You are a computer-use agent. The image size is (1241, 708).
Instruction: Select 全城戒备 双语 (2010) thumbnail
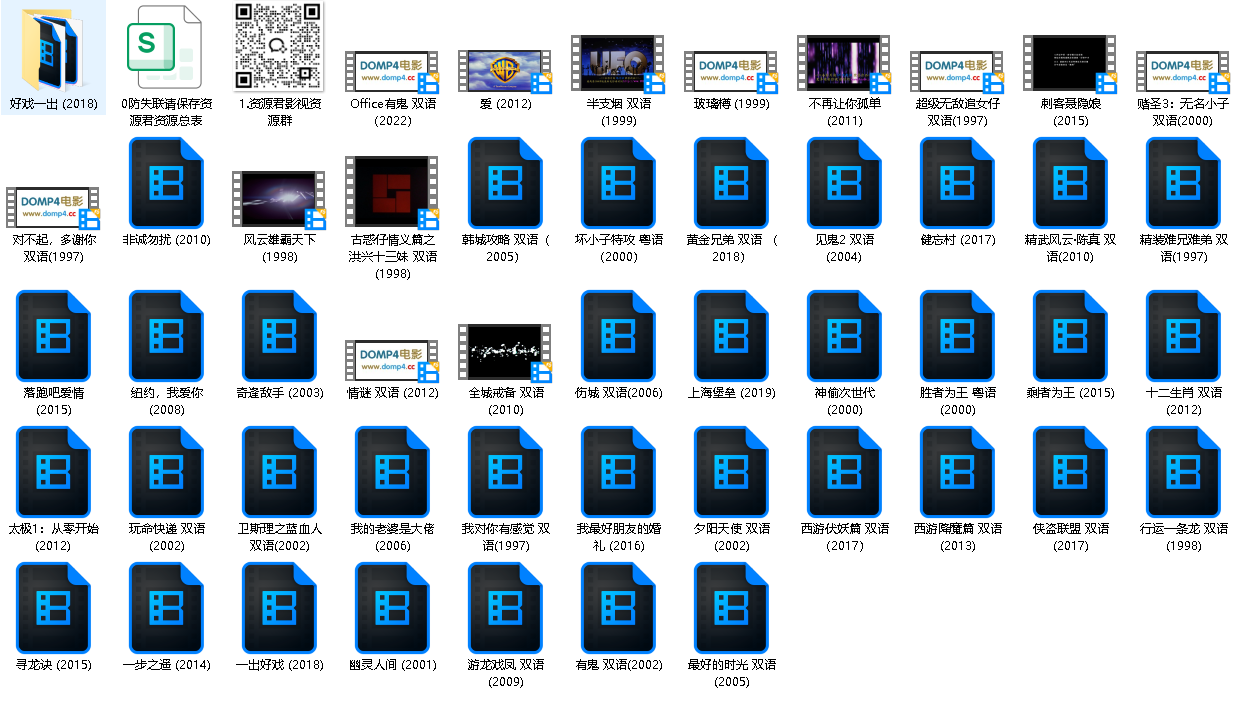coord(505,353)
